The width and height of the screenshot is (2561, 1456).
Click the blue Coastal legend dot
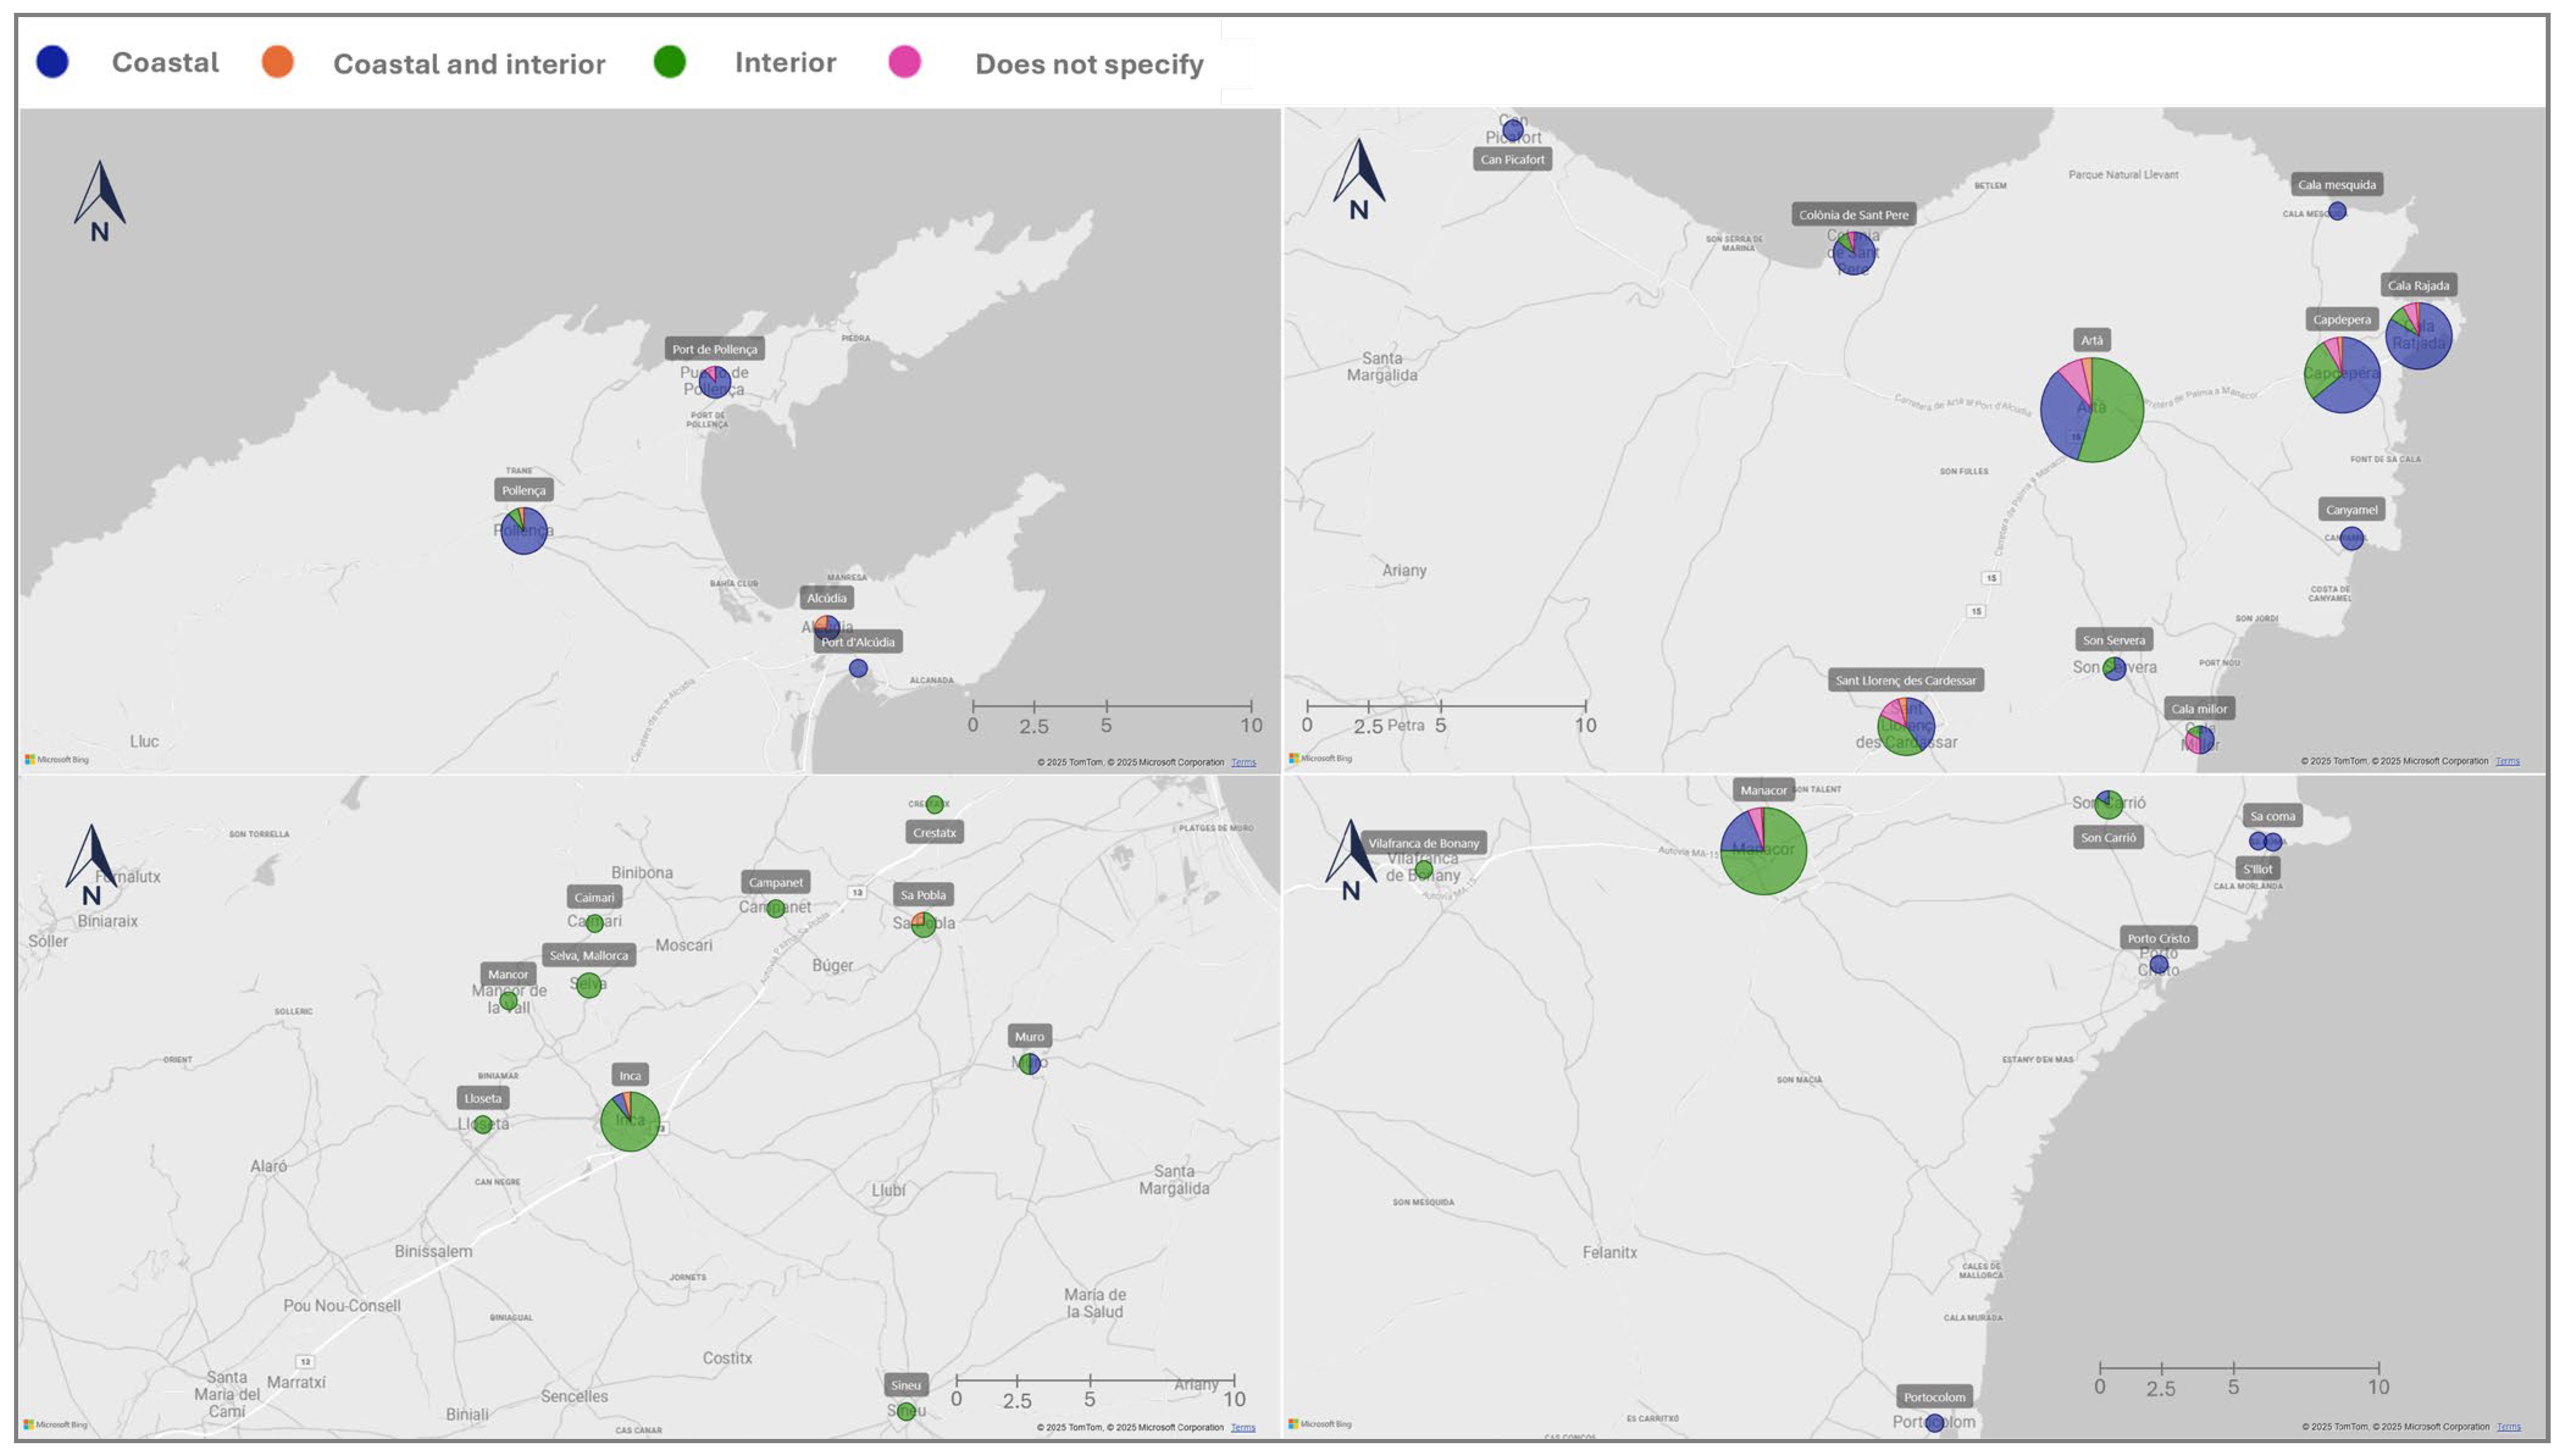pyautogui.click(x=52, y=62)
